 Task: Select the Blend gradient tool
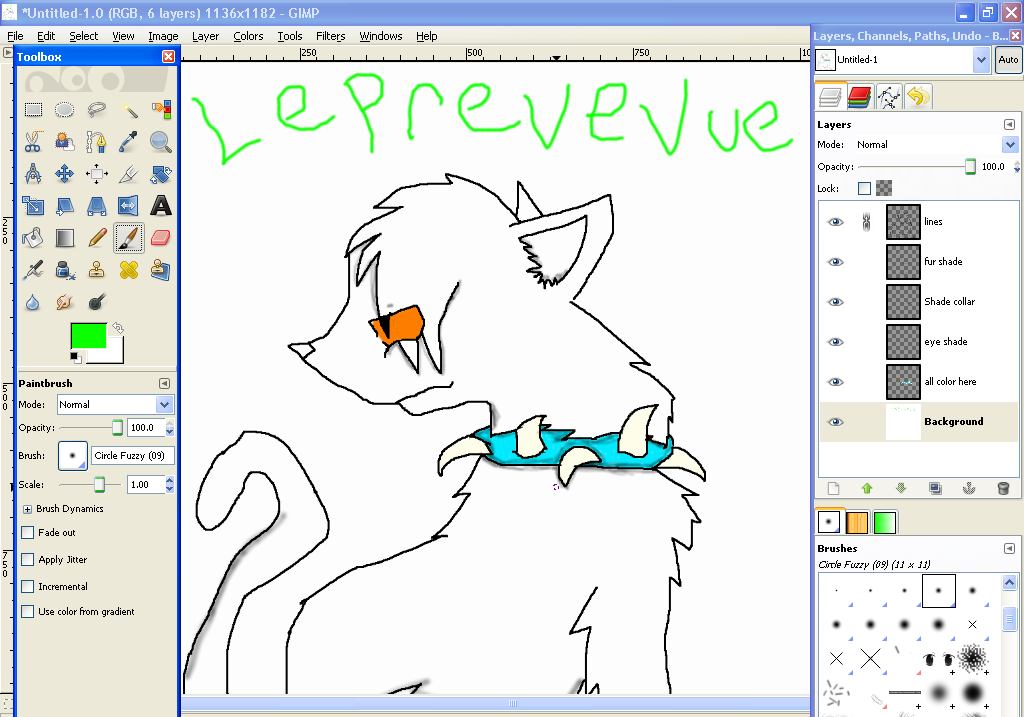pyautogui.click(x=64, y=238)
